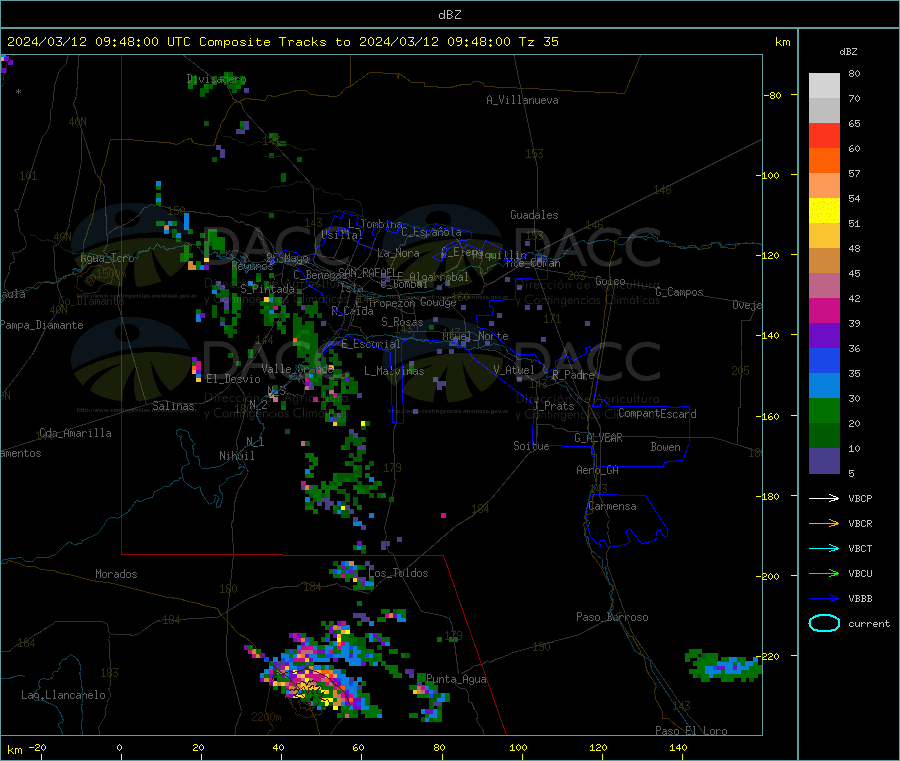
Task: Click the G_Campos map label
Action: point(679,292)
